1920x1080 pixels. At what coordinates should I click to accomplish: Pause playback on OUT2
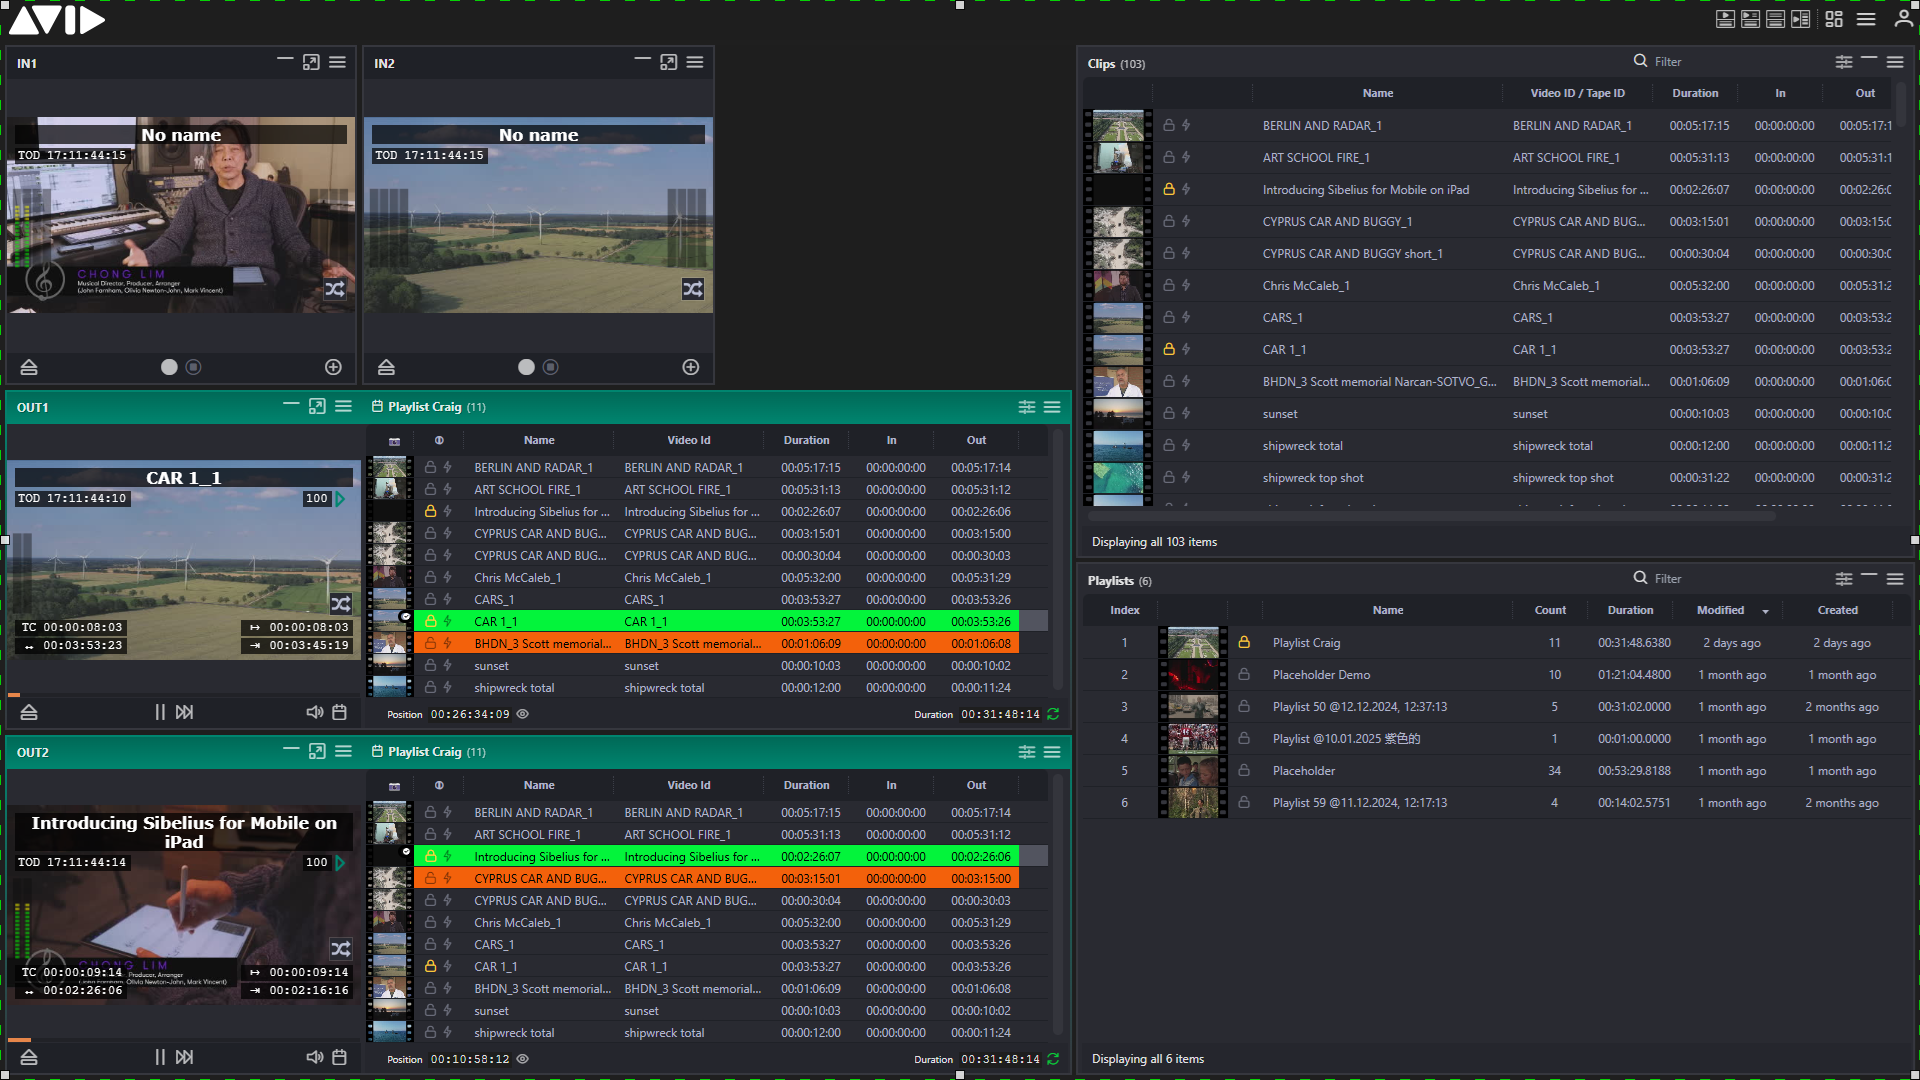tap(160, 1057)
